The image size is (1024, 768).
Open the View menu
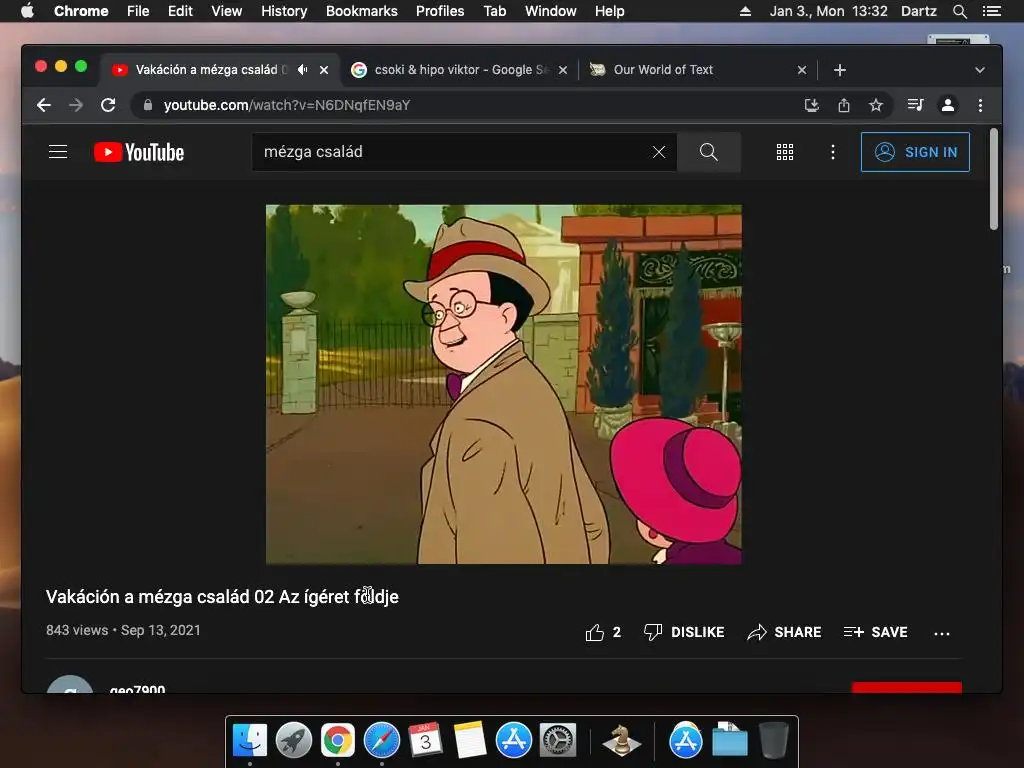click(227, 11)
